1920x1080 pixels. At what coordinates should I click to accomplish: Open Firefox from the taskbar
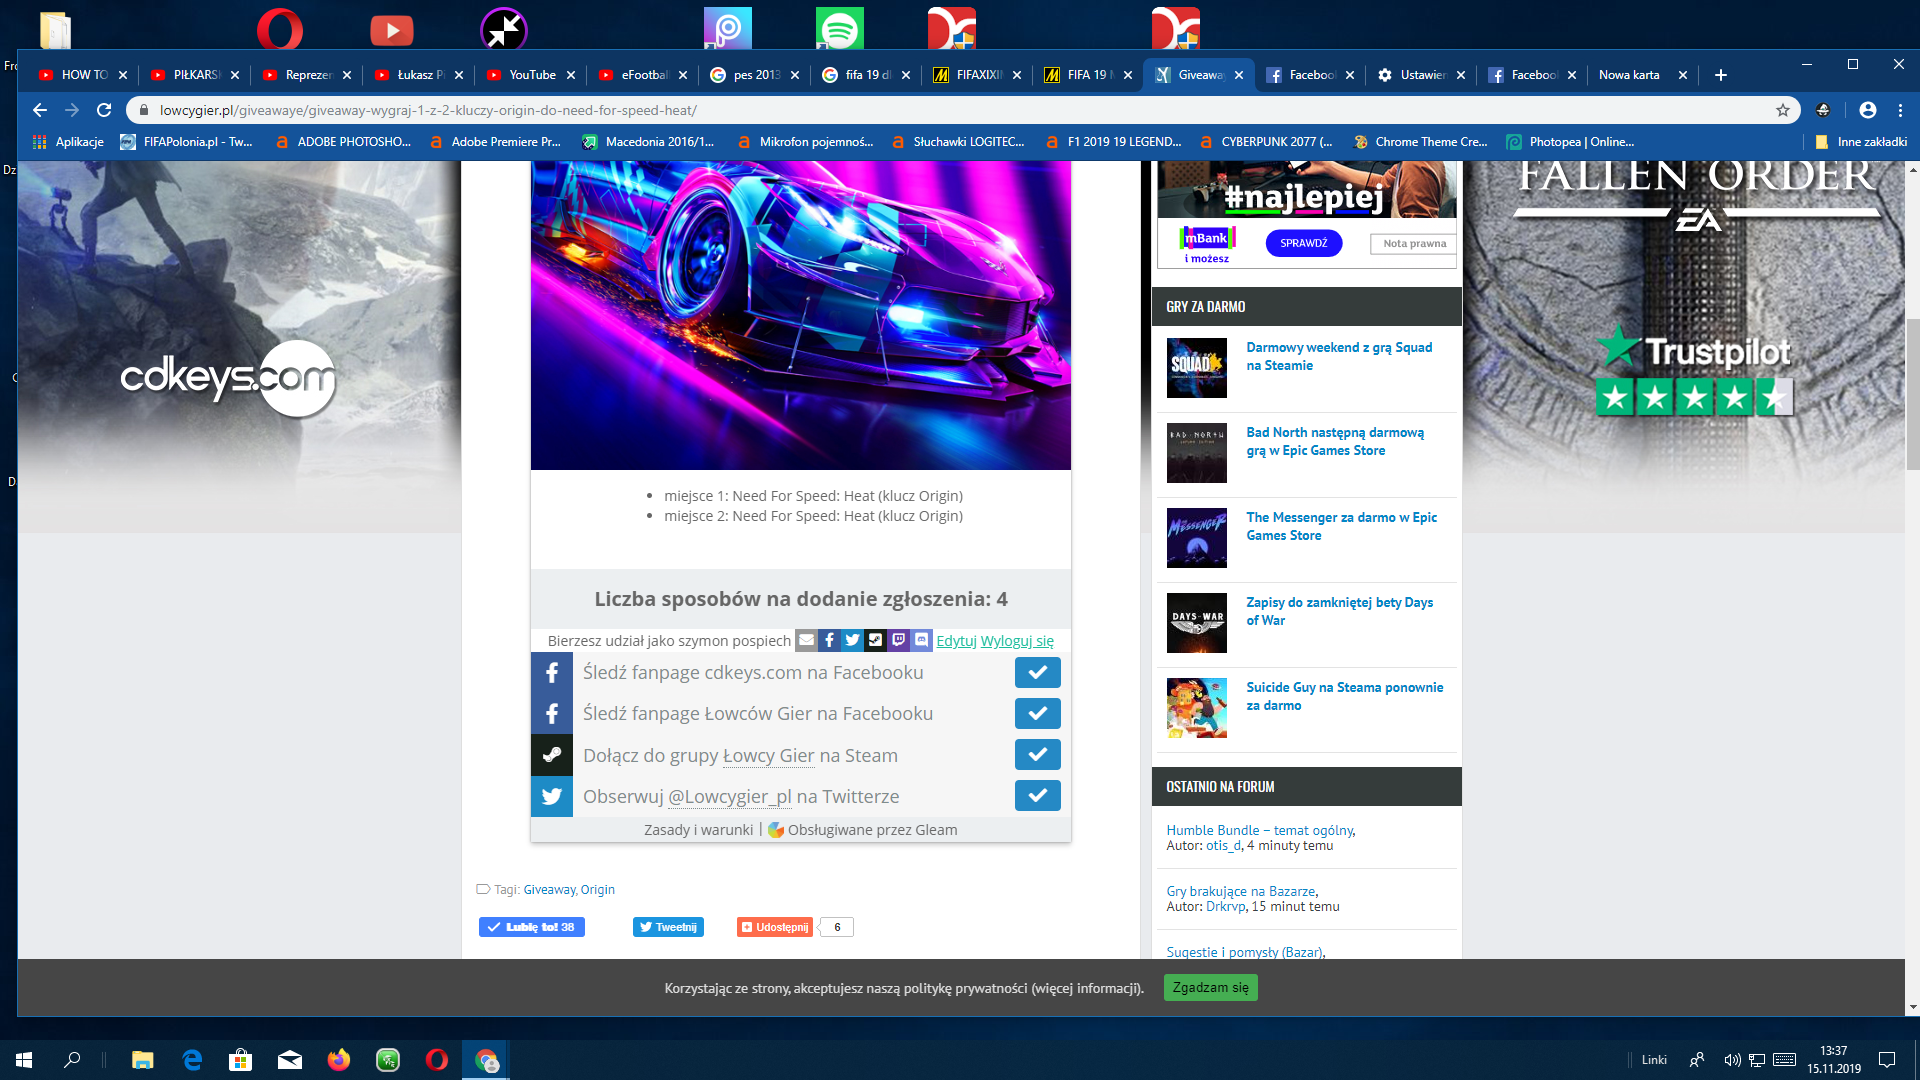point(339,1060)
